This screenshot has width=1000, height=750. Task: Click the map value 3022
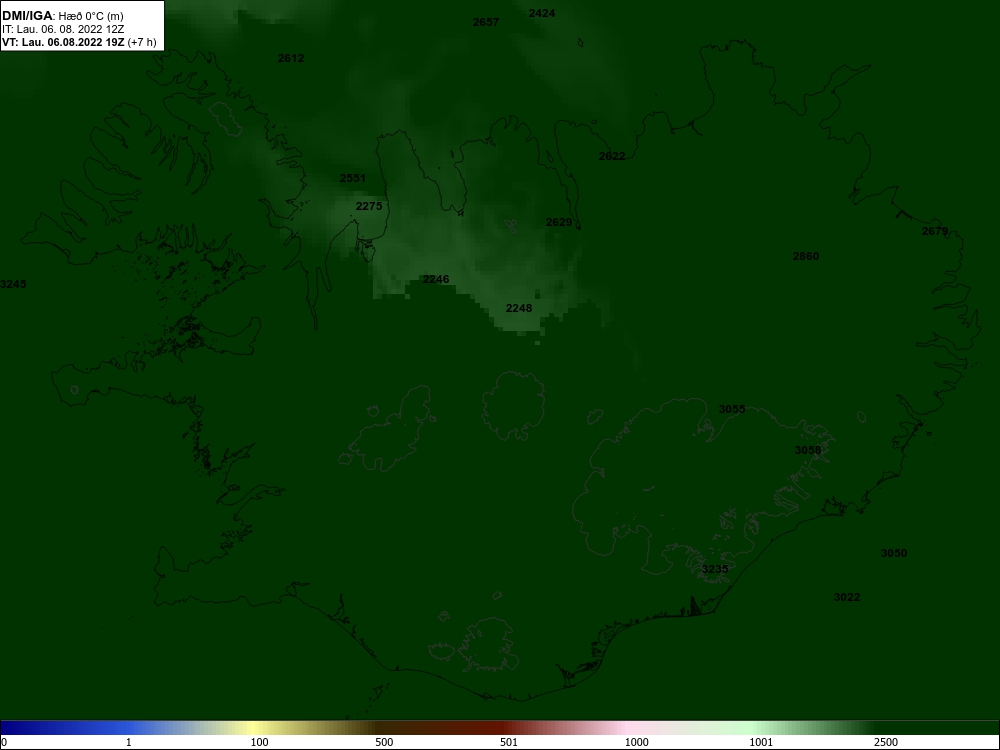click(x=847, y=597)
